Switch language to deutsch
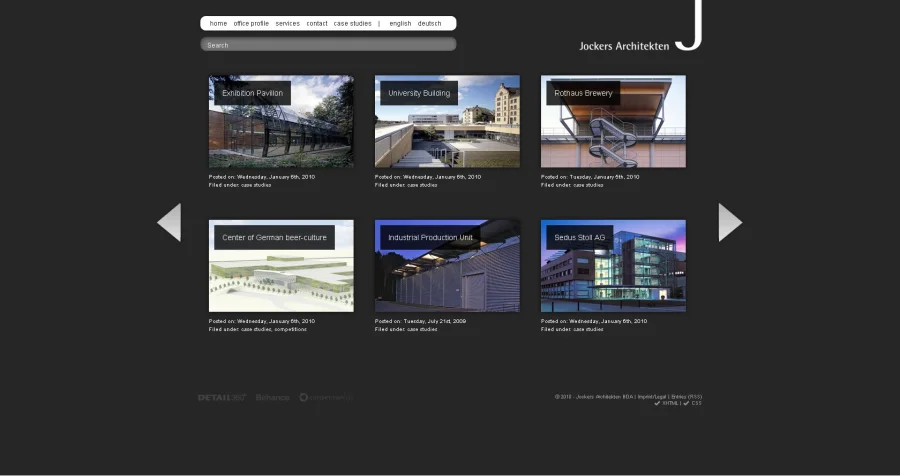Image resolution: width=900 pixels, height=476 pixels. (x=429, y=23)
